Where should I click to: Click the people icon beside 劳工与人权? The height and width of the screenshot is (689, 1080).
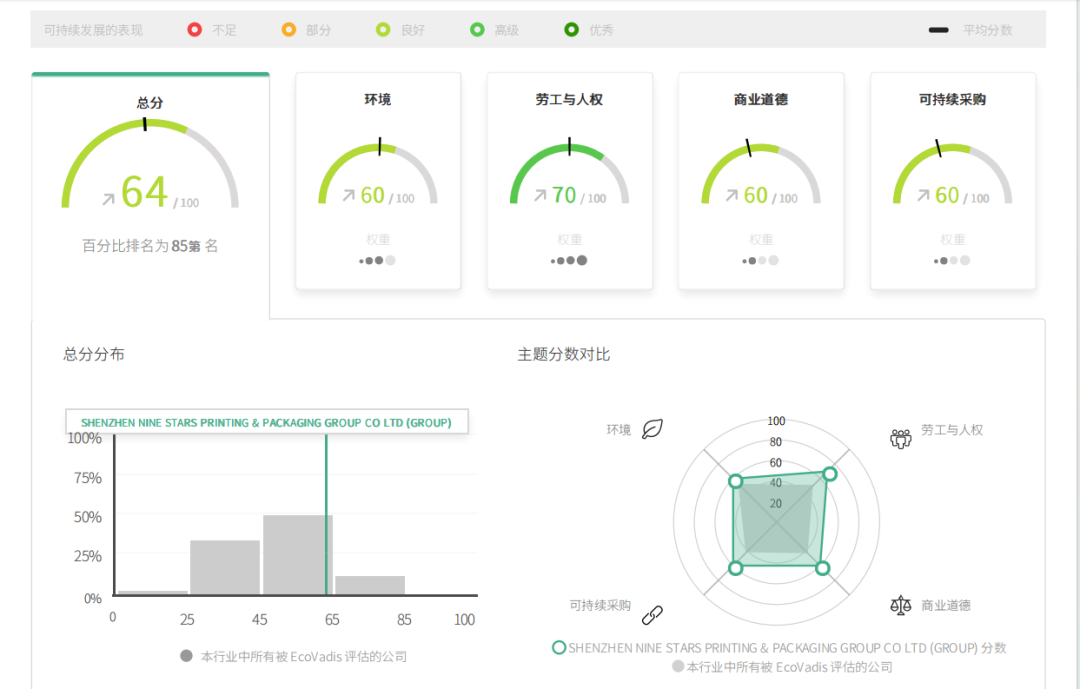900,438
